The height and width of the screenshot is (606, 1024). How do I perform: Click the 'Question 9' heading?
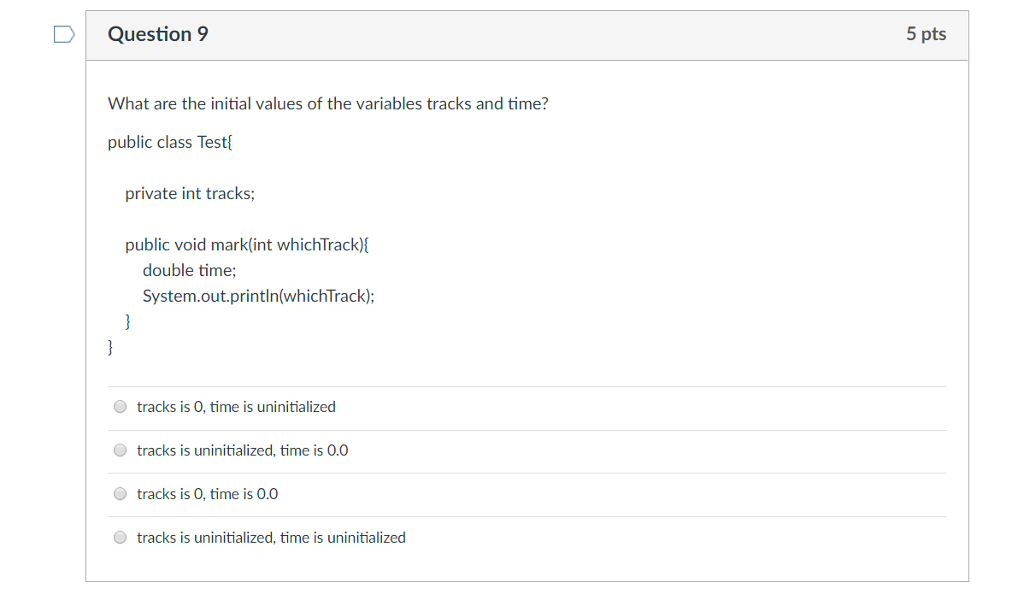pyautogui.click(x=158, y=34)
